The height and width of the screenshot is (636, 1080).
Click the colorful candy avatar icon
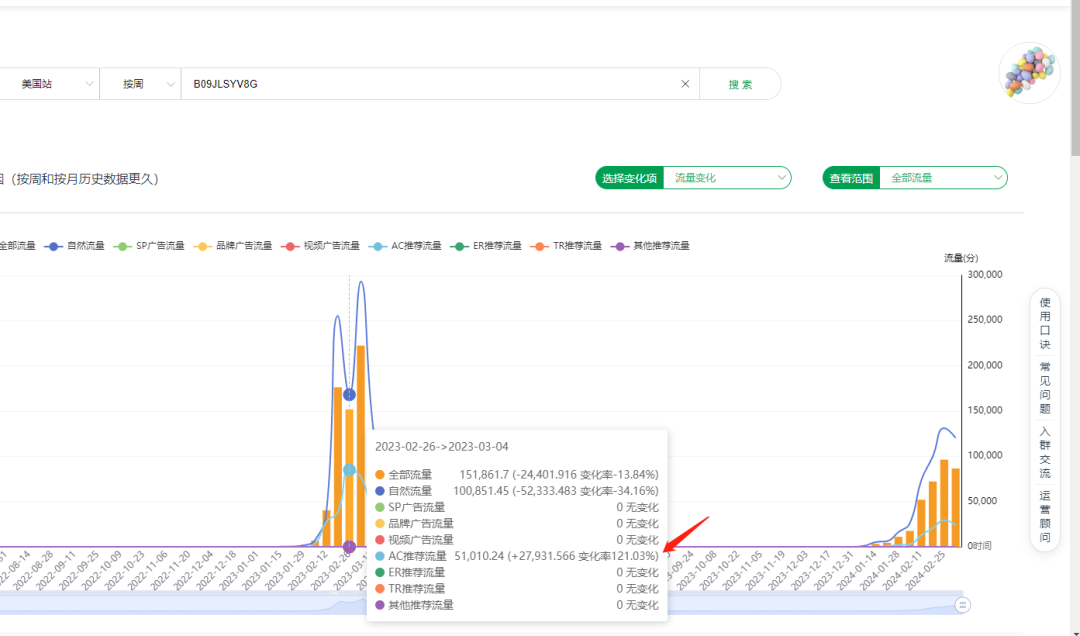(x=1029, y=73)
